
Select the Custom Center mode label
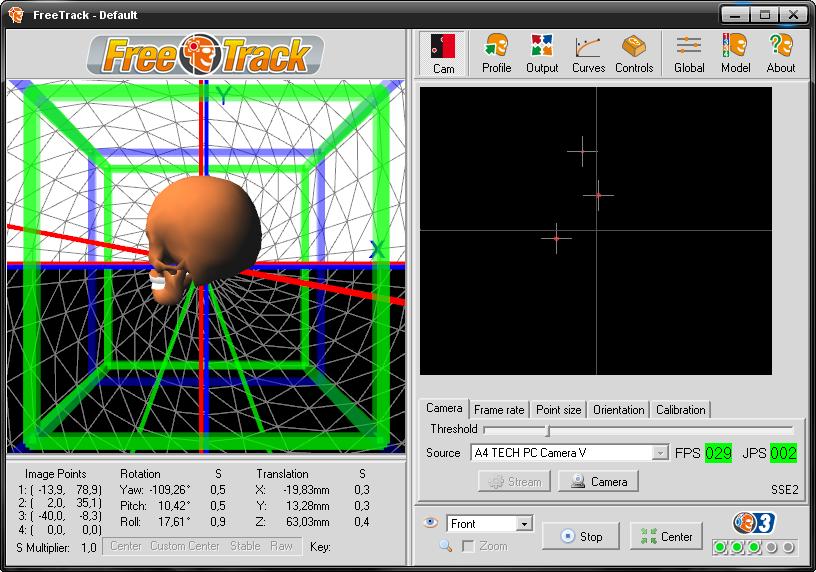[185, 546]
